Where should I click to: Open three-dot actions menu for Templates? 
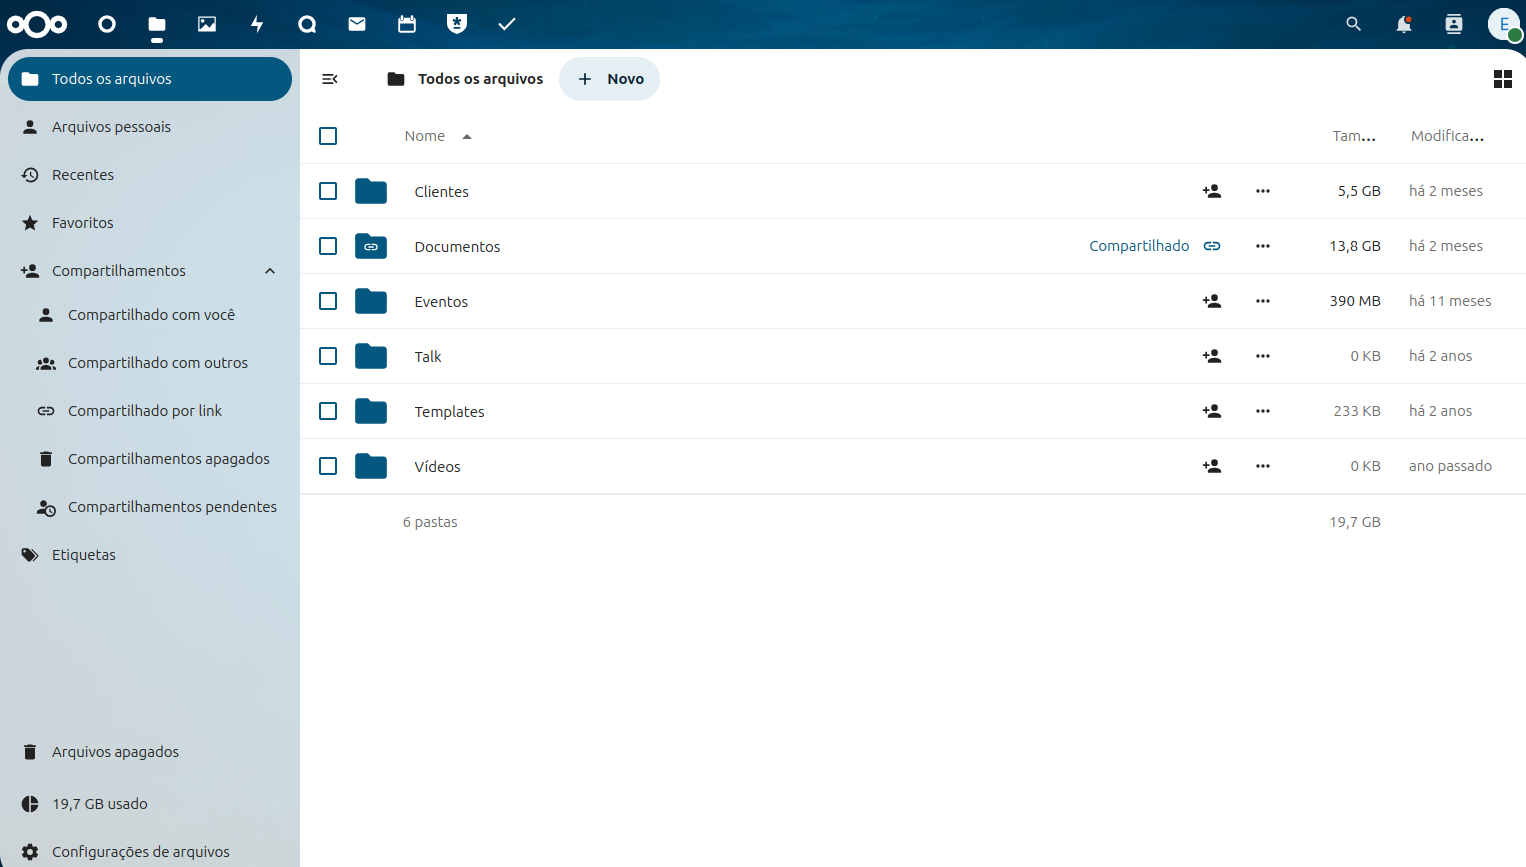1263,411
